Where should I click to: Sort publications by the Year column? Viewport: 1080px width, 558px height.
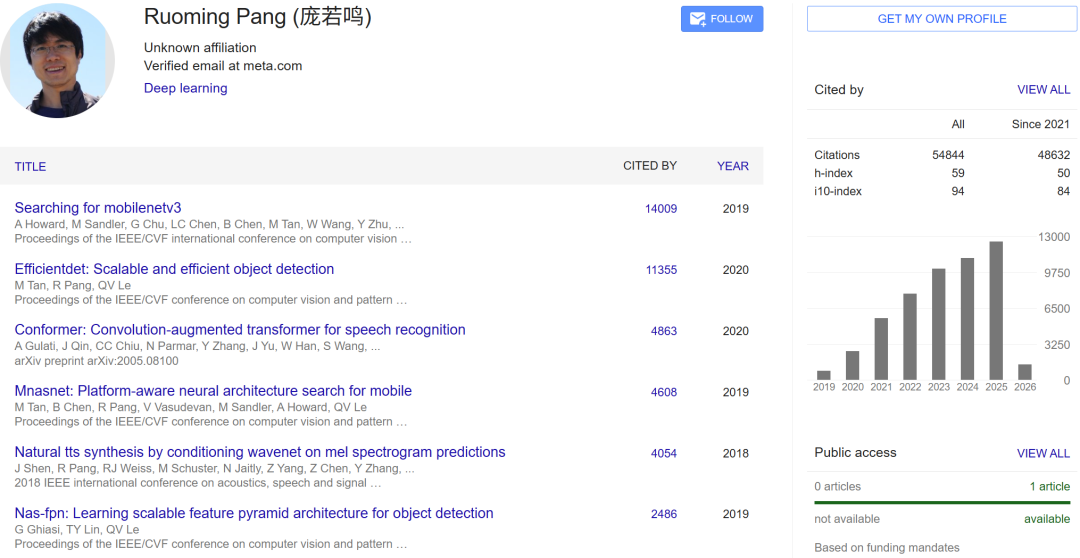pos(732,166)
